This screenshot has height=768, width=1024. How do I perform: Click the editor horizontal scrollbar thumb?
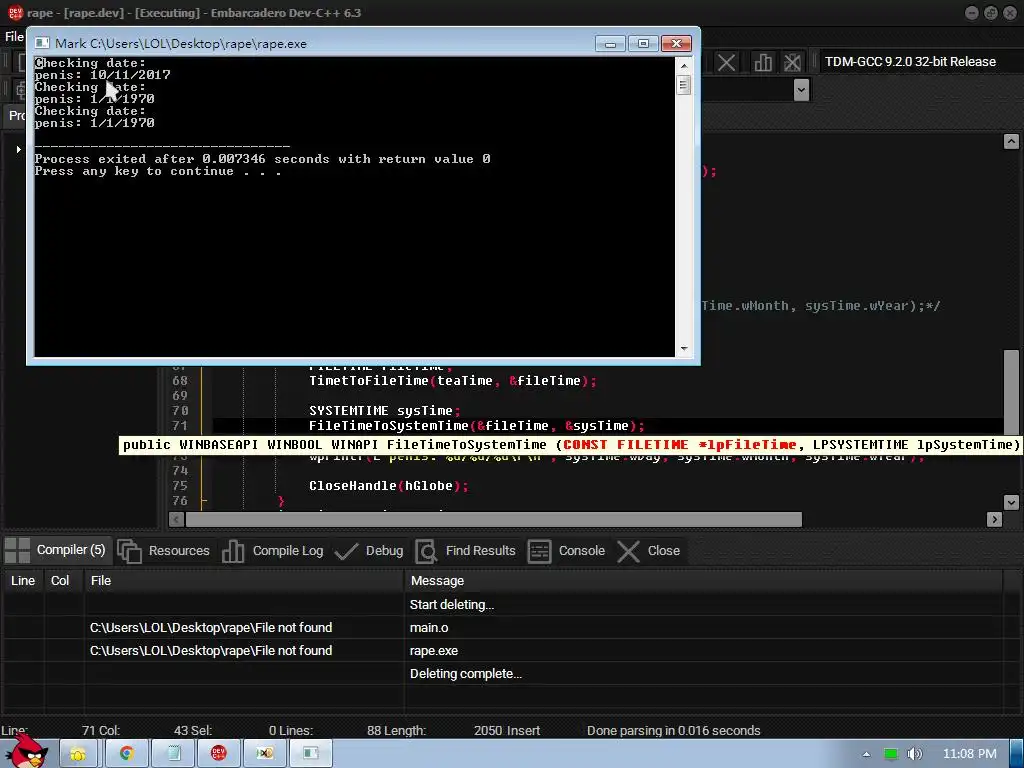[494, 519]
